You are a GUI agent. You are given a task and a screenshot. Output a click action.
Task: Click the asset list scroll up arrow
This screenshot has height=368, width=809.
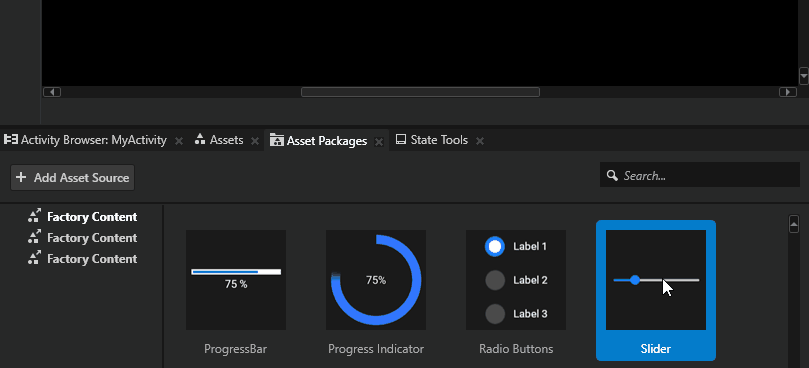click(x=794, y=225)
